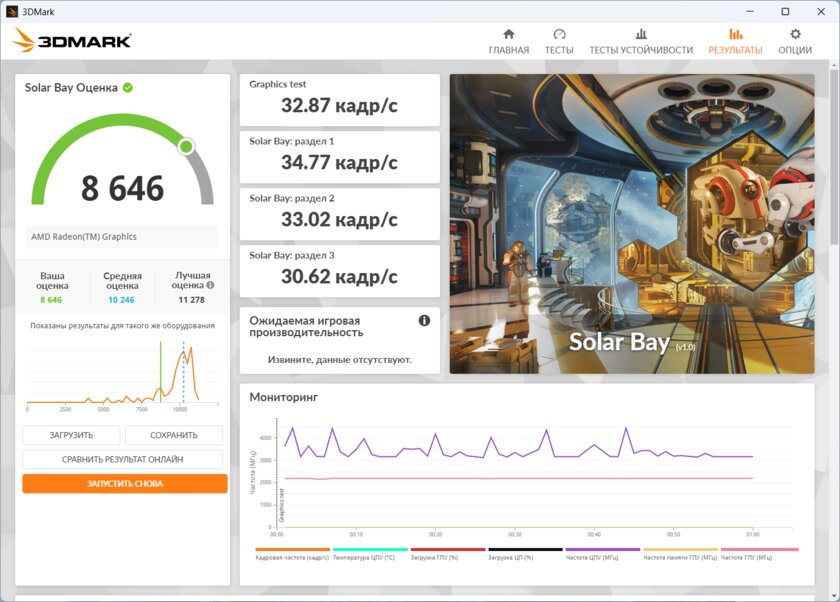Toggle Температура ЦПУ legend swatch

coord(370,549)
